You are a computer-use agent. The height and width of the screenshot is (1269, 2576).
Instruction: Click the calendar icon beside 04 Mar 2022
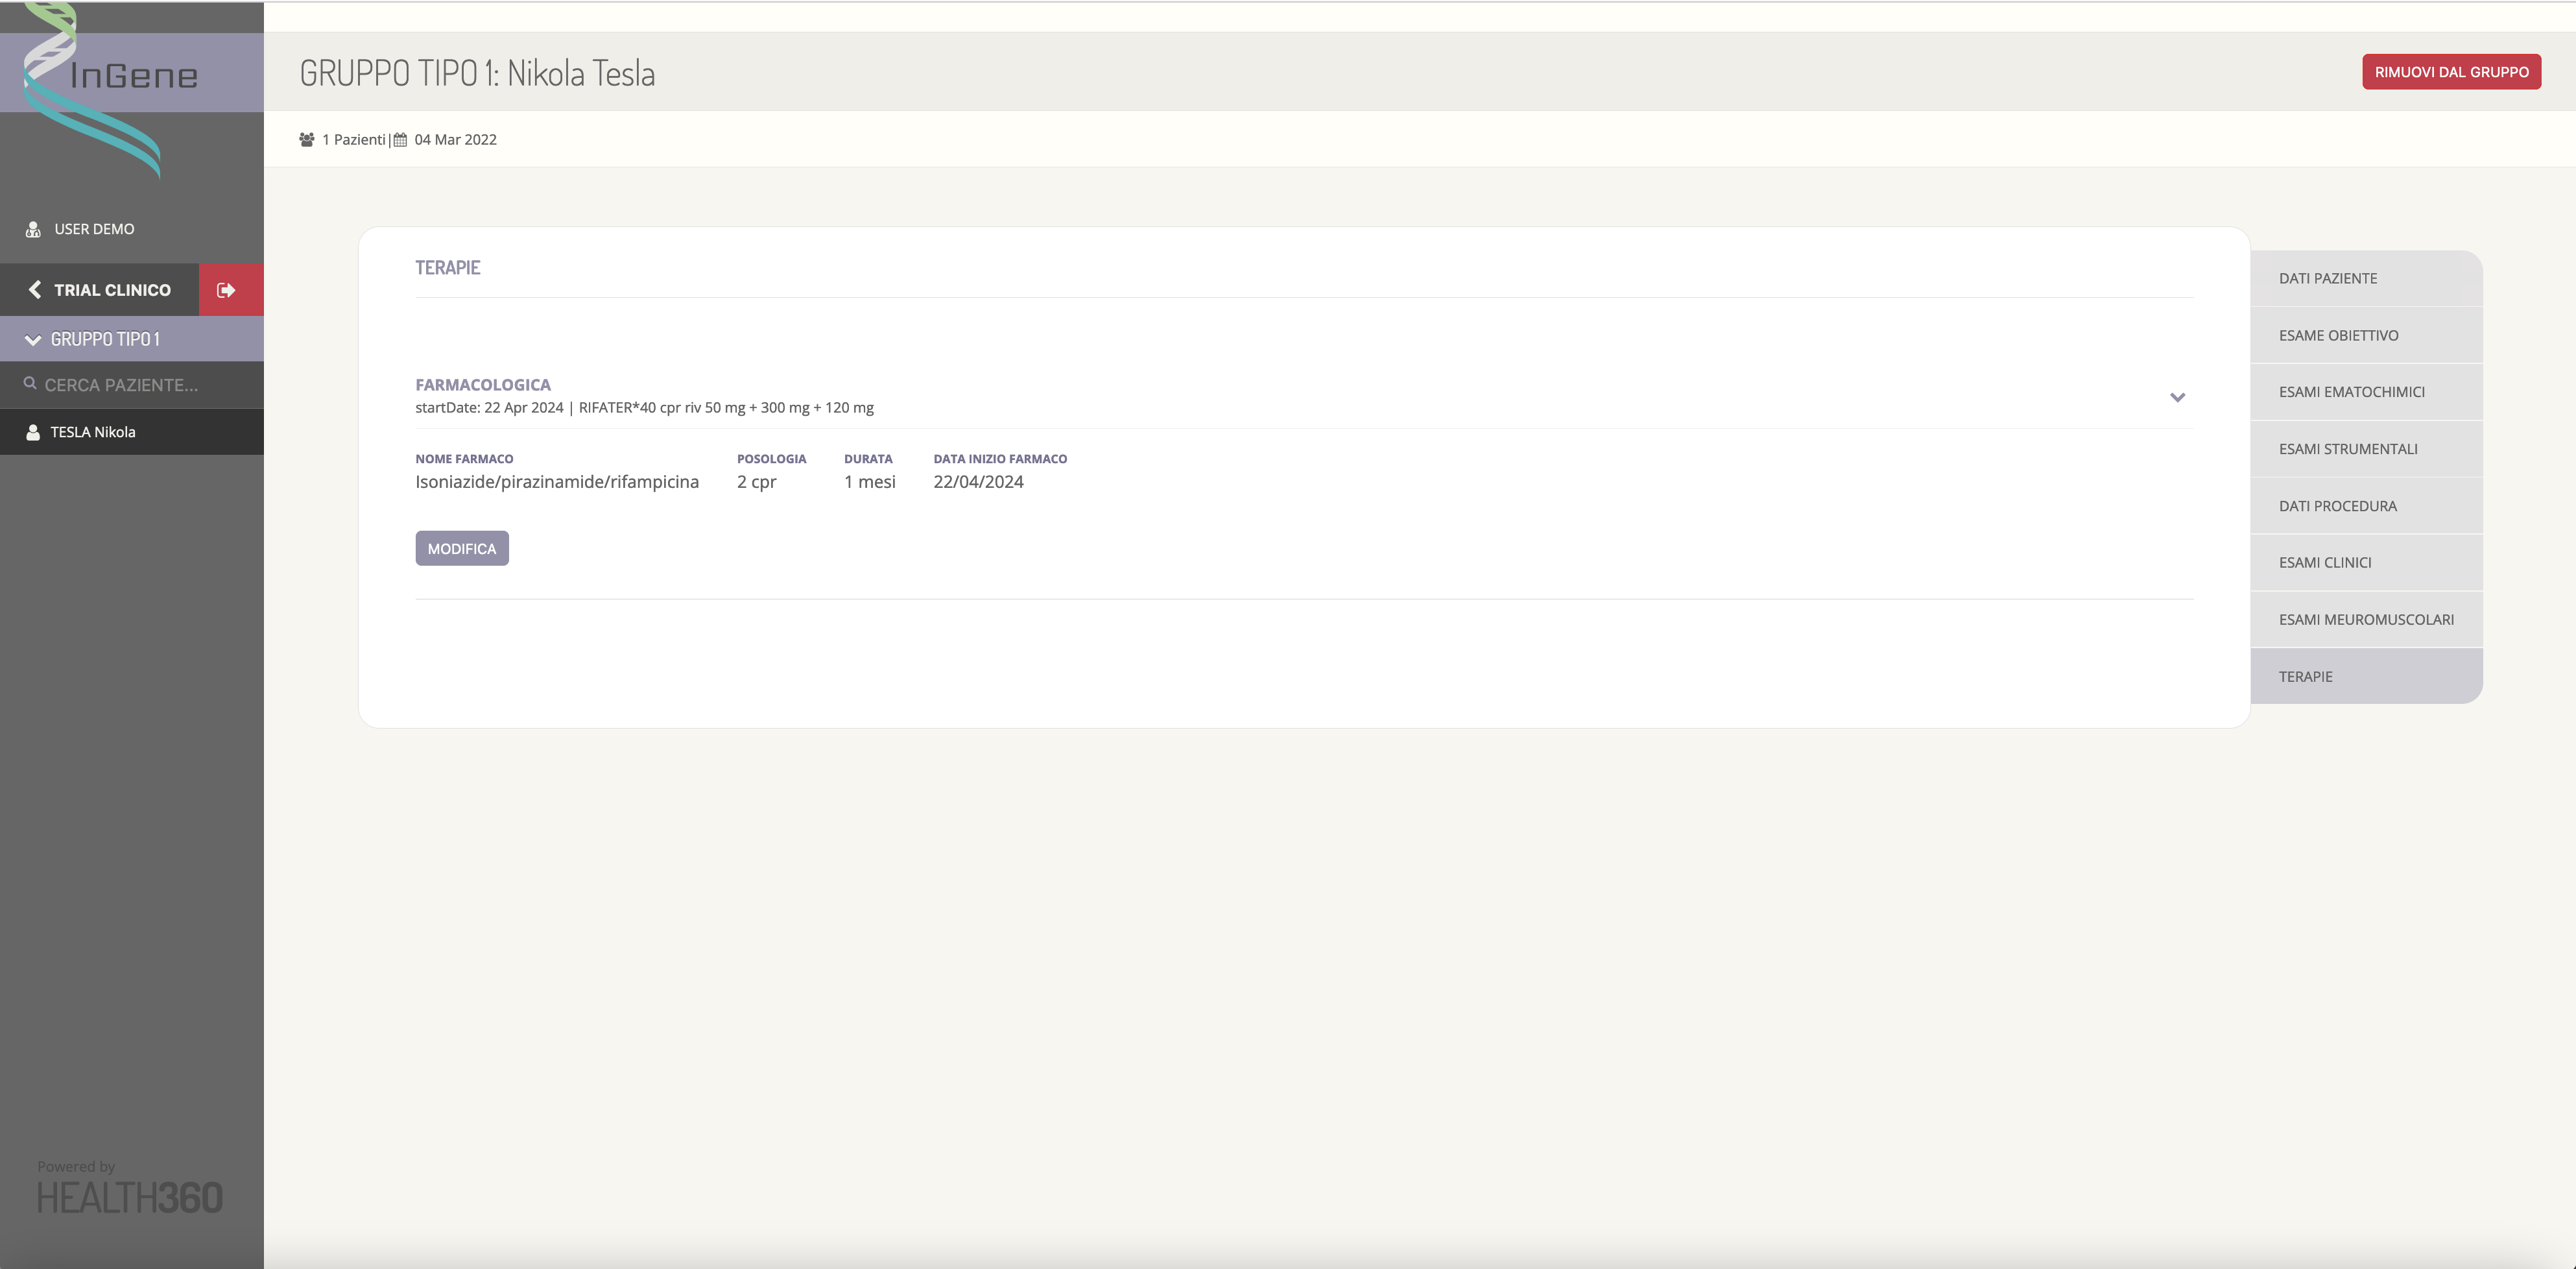(x=400, y=140)
